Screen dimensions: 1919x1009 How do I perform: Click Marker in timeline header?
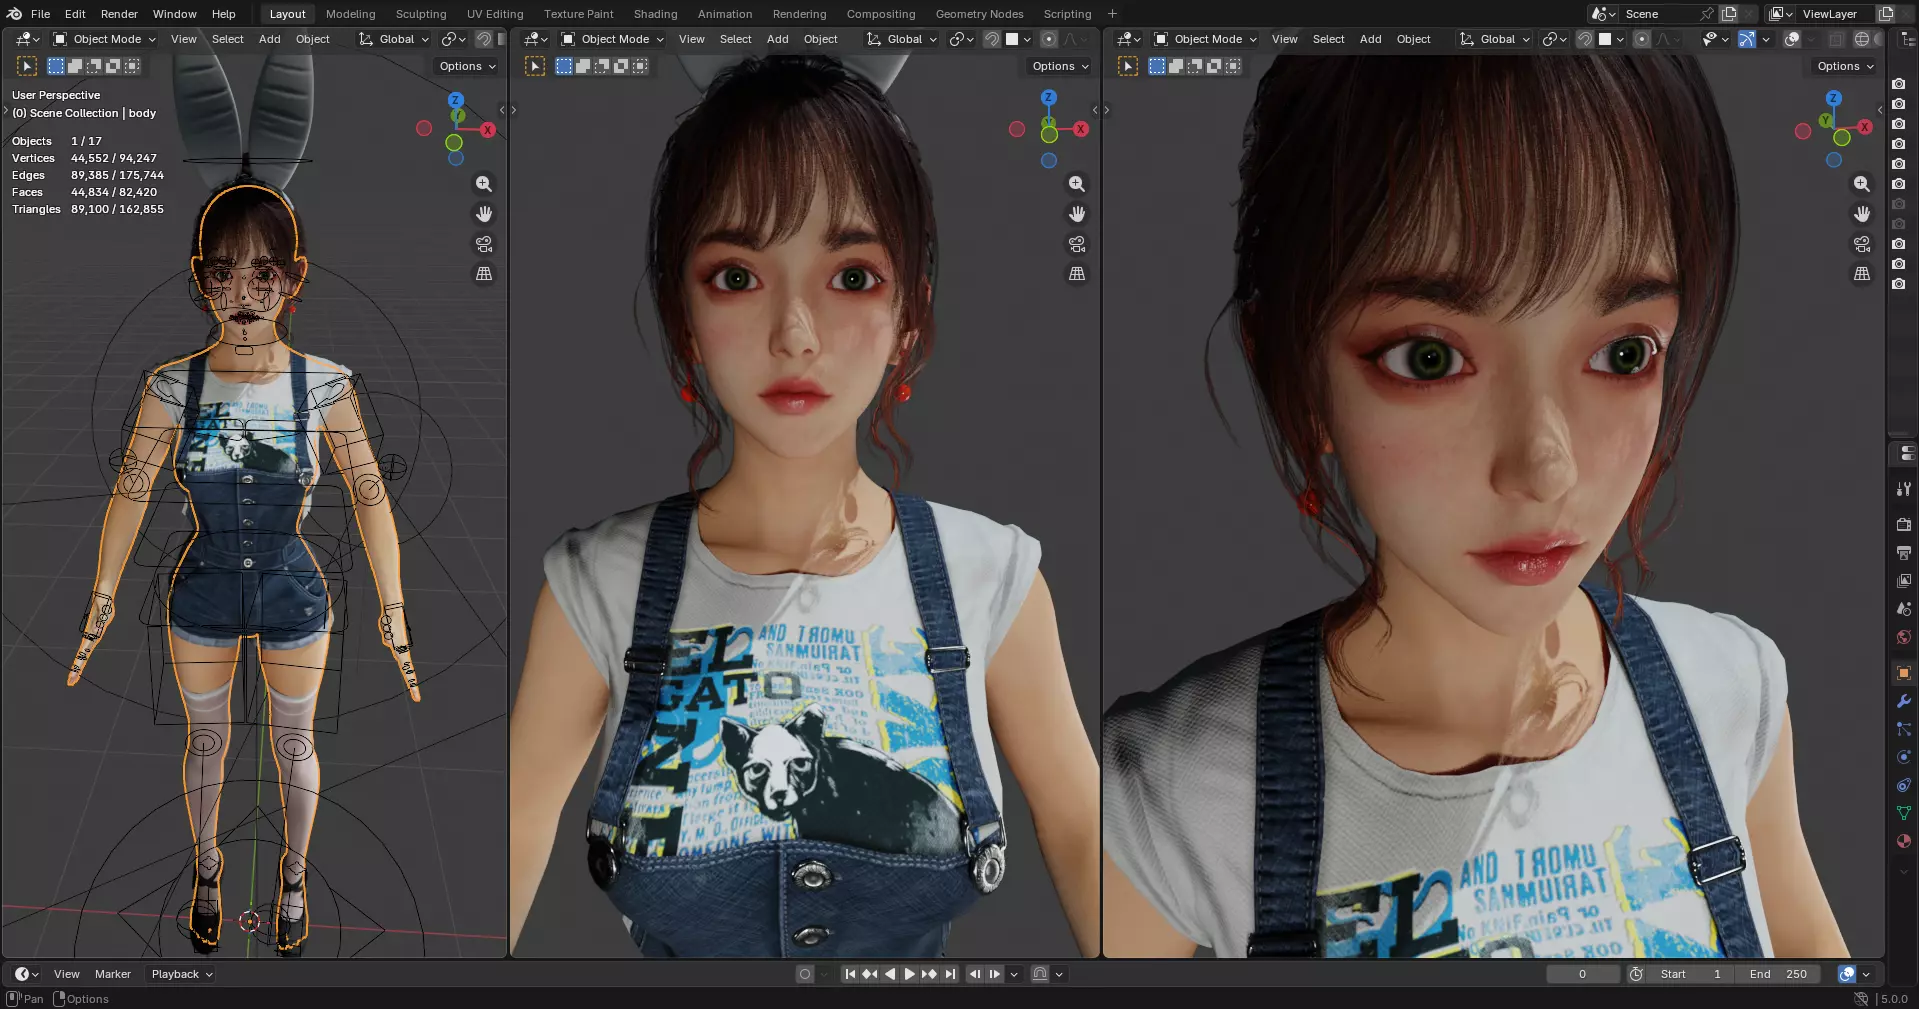[113, 974]
